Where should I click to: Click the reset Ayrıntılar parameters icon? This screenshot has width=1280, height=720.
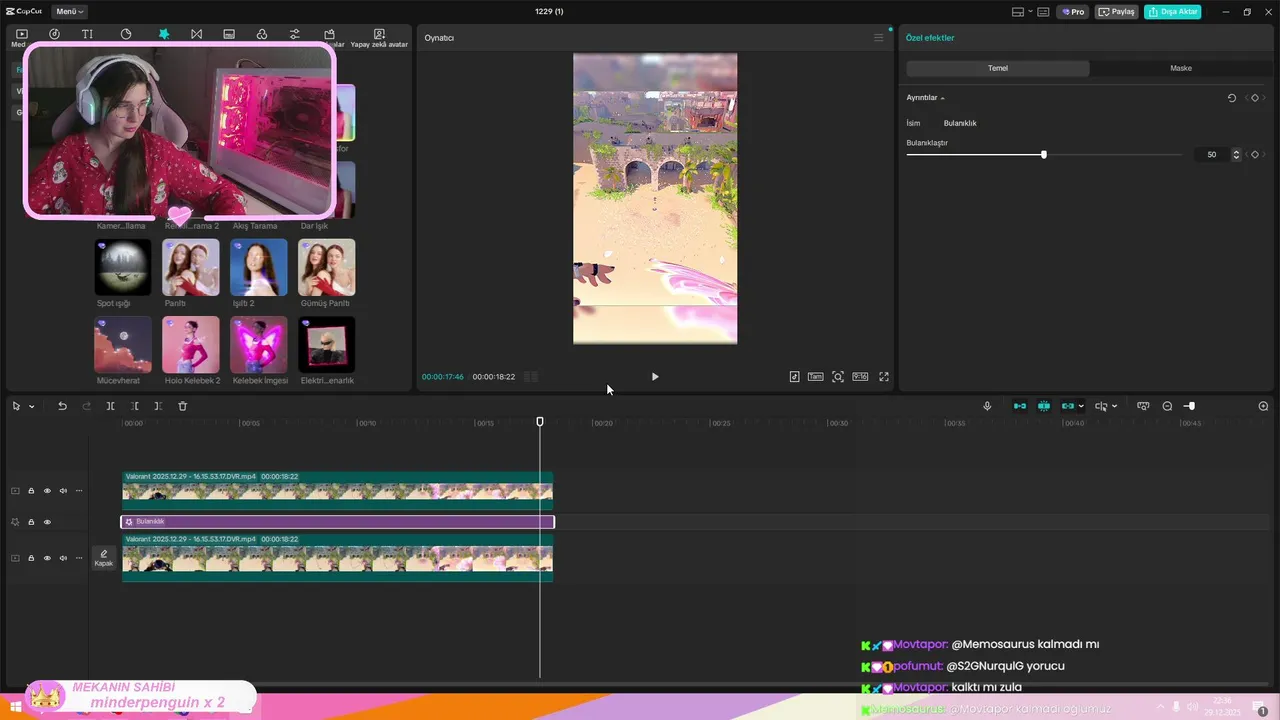(x=1232, y=98)
